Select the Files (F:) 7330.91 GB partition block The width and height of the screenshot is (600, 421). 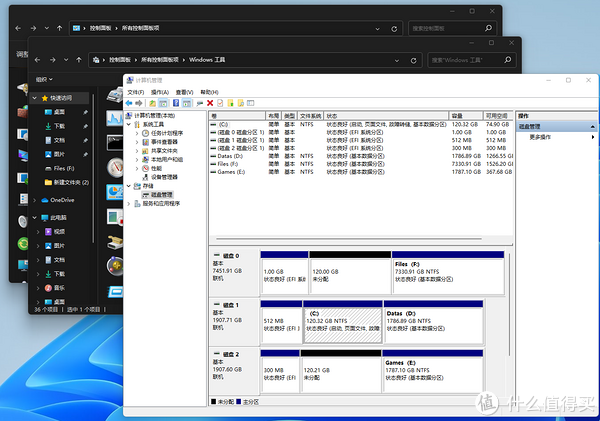tap(448, 273)
